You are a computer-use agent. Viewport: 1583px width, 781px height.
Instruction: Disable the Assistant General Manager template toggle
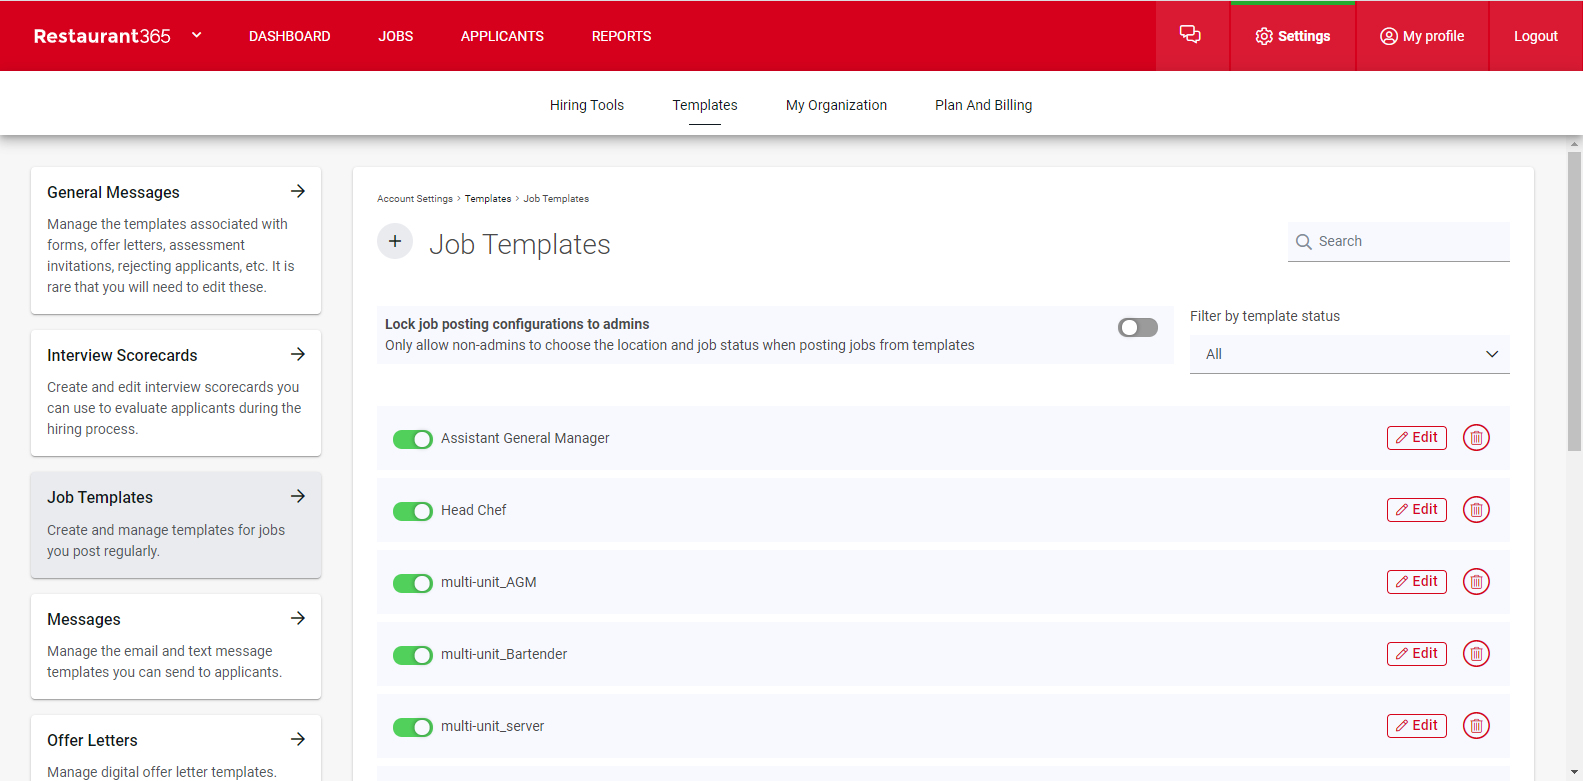point(412,439)
